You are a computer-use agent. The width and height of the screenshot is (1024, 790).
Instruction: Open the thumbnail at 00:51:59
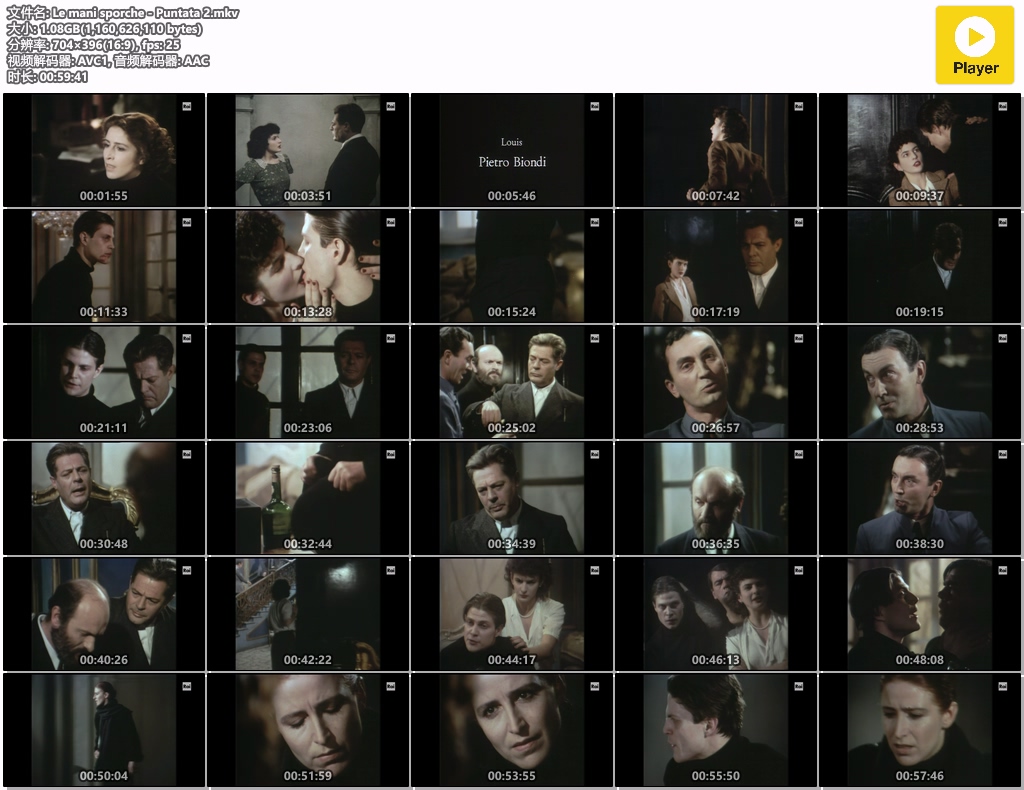(x=308, y=730)
